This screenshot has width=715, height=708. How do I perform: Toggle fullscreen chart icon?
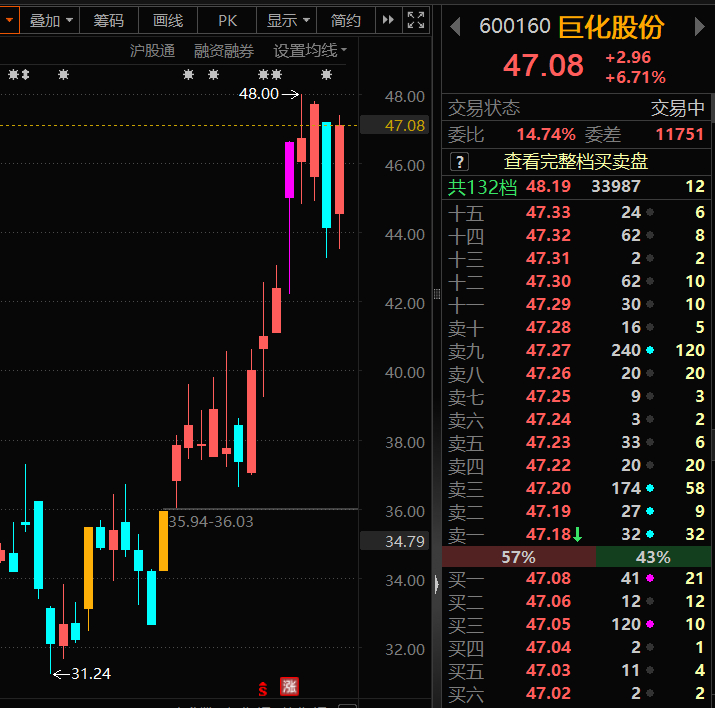click(x=416, y=20)
